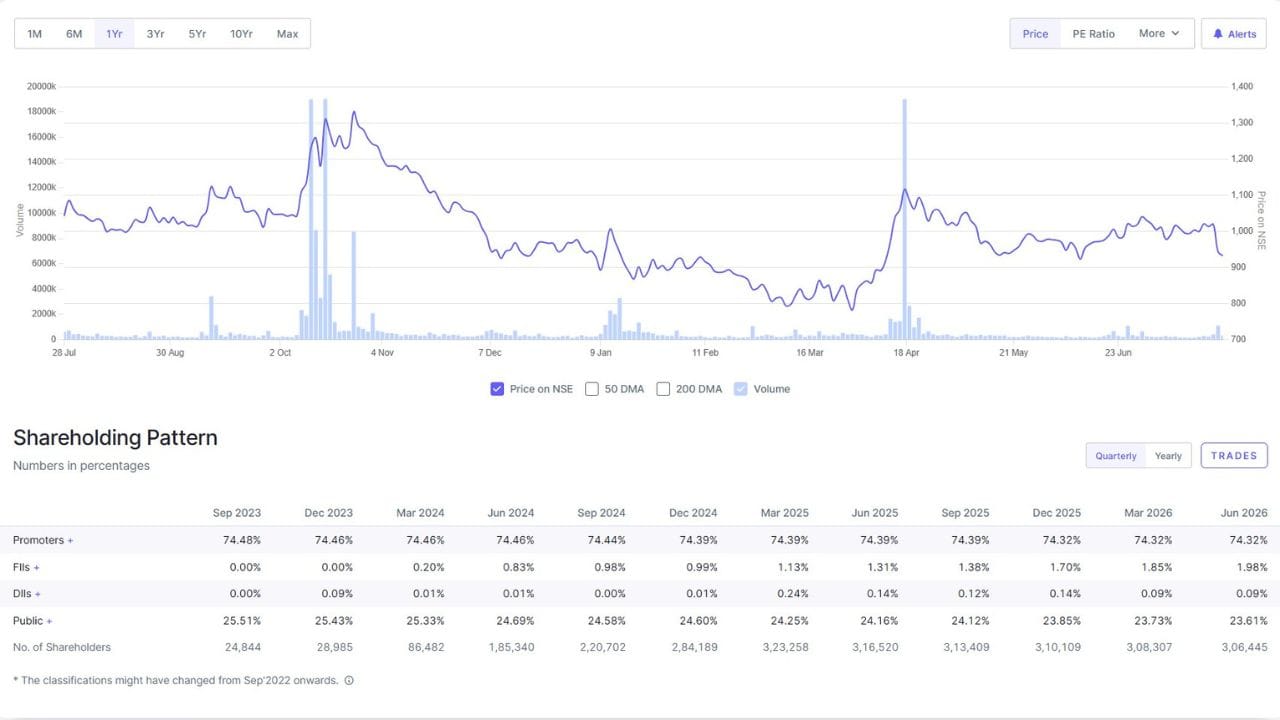The image size is (1280, 720).
Task: Open the More dropdown
Action: pos(1159,33)
